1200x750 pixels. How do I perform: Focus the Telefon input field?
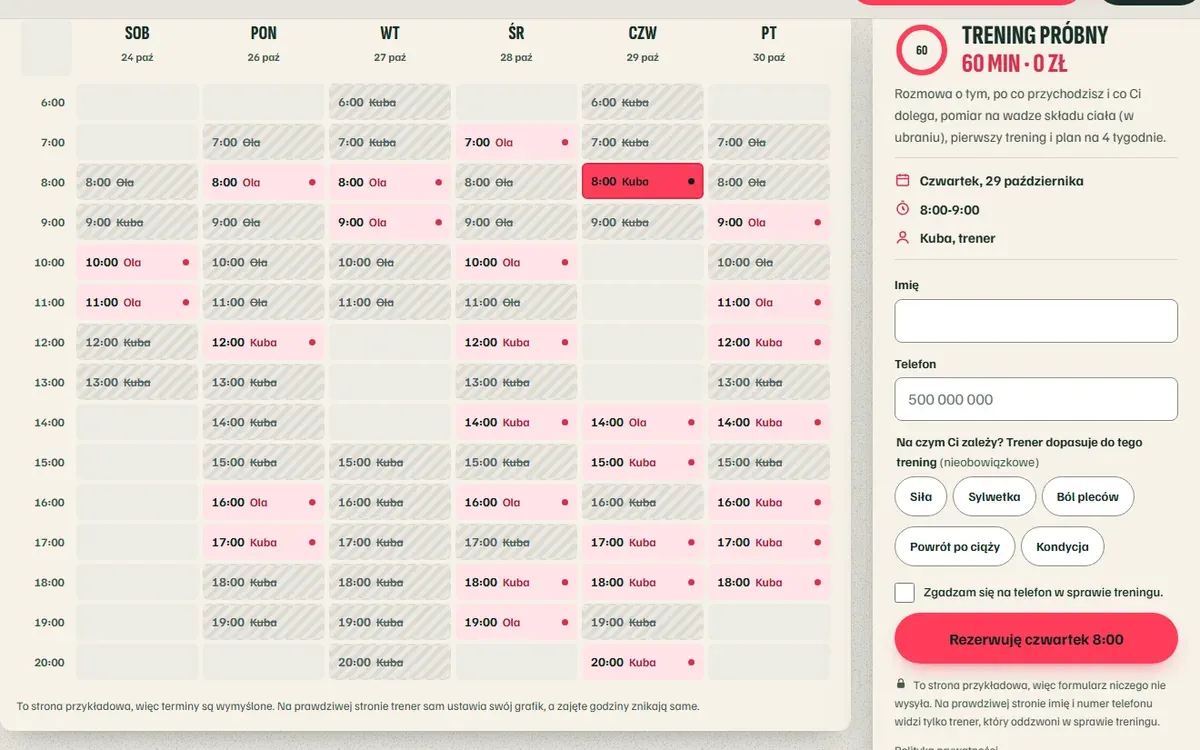click(x=1036, y=399)
